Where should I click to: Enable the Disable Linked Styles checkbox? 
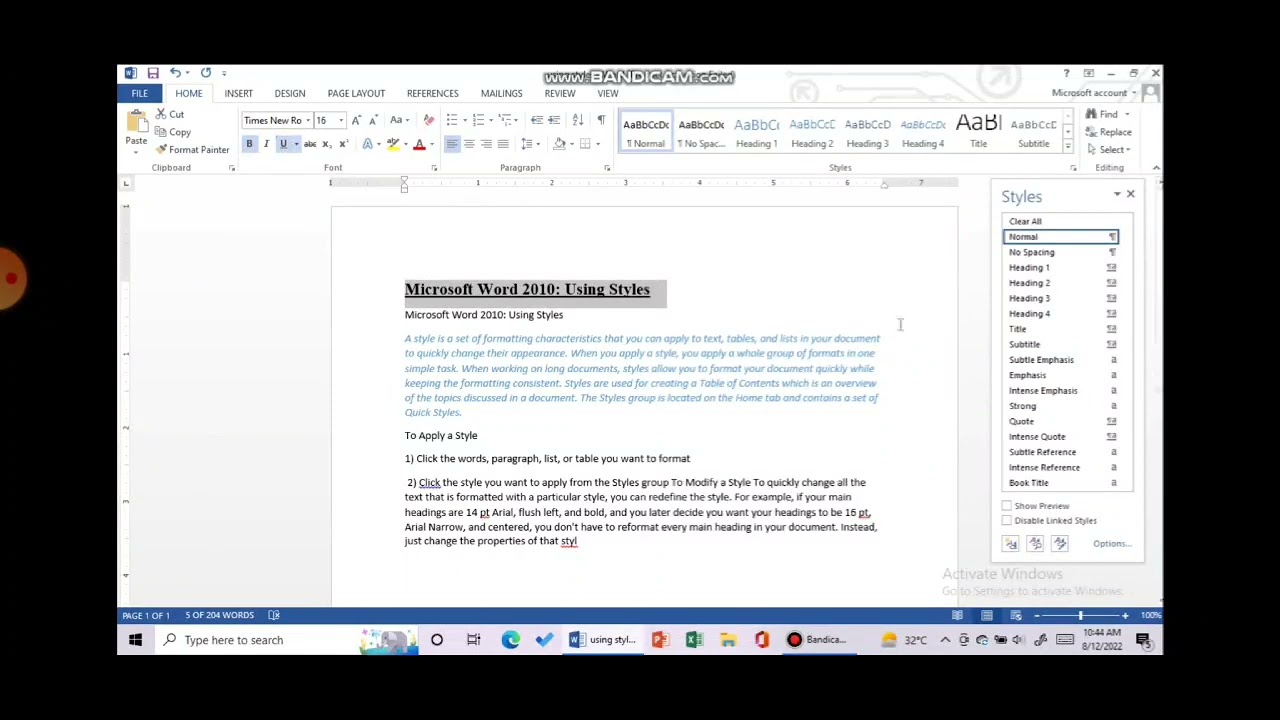click(x=1007, y=521)
